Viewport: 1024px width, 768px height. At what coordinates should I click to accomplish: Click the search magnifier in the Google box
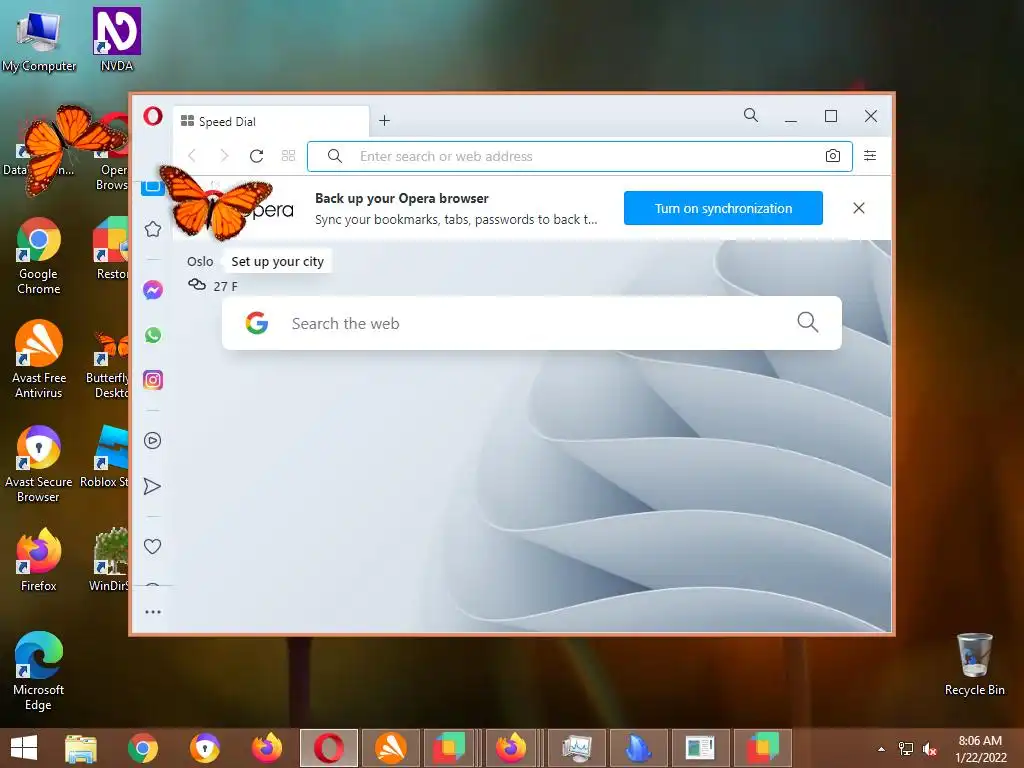pyautogui.click(x=808, y=322)
